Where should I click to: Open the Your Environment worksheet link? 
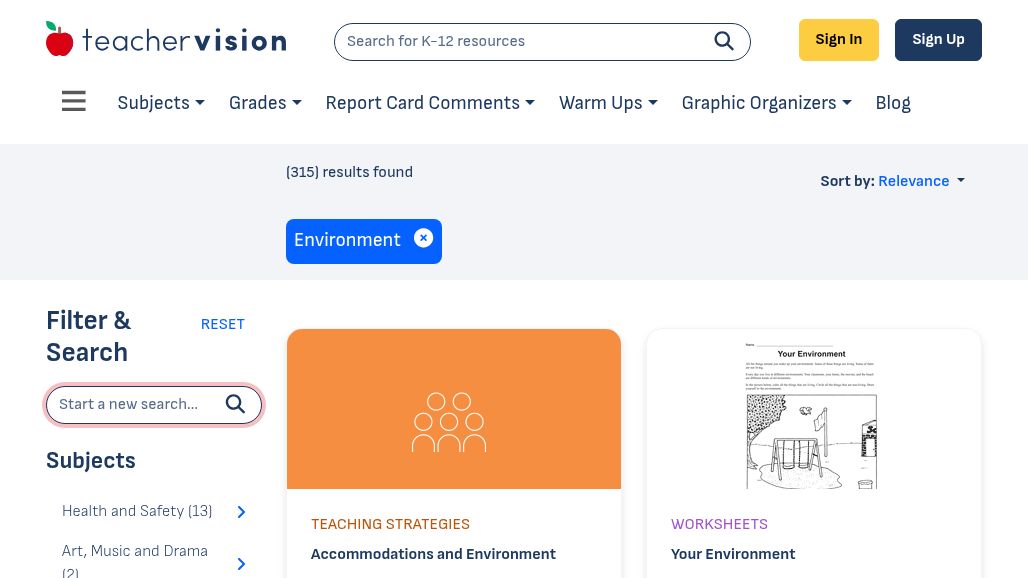pyautogui.click(x=732, y=554)
